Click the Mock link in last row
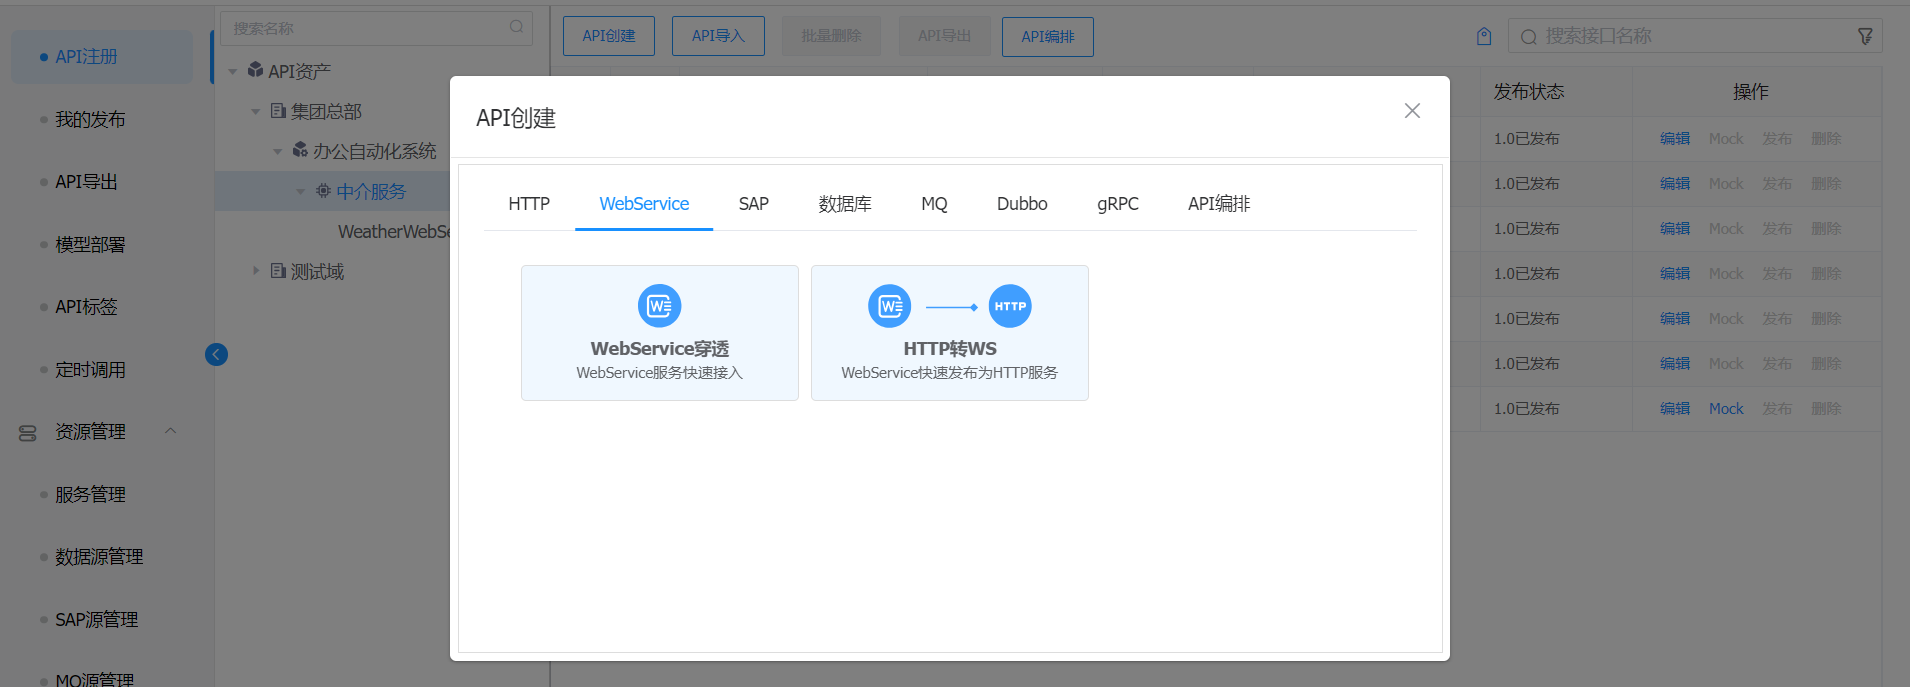1910x687 pixels. pos(1725,409)
